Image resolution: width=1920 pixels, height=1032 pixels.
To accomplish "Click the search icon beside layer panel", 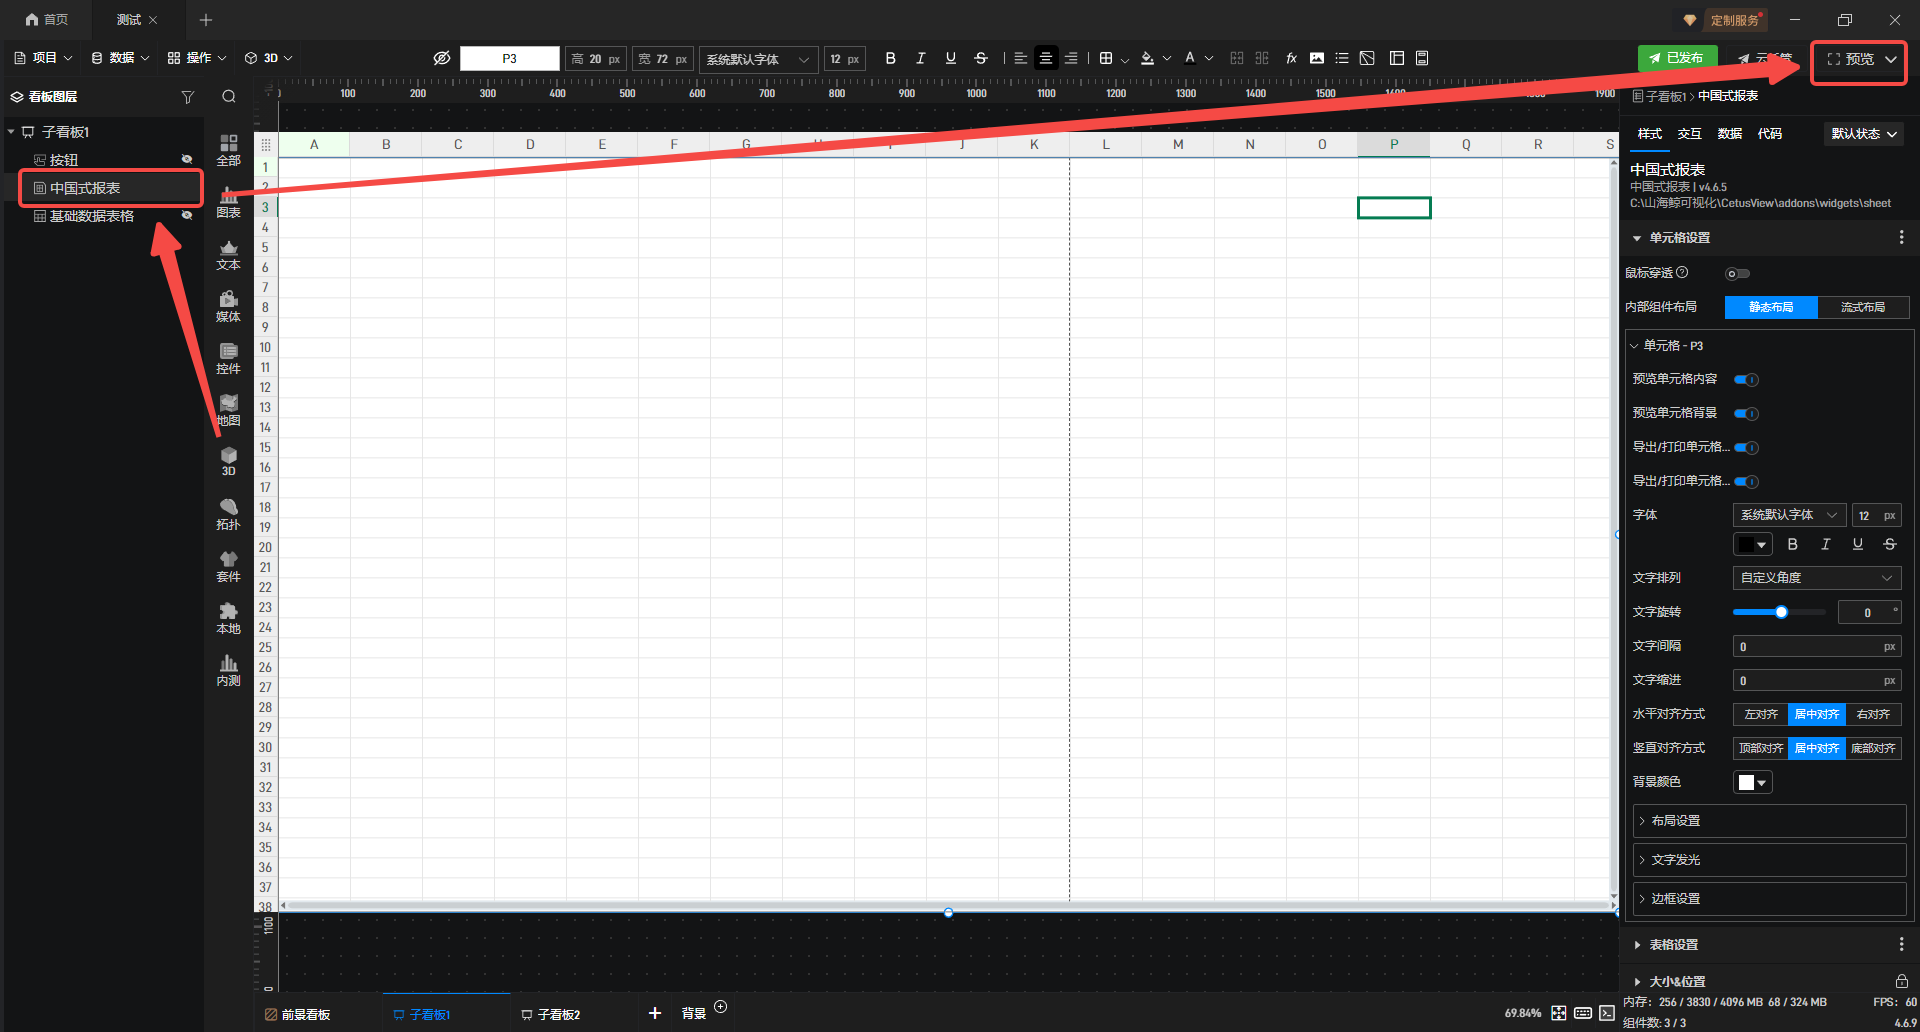I will tap(229, 97).
